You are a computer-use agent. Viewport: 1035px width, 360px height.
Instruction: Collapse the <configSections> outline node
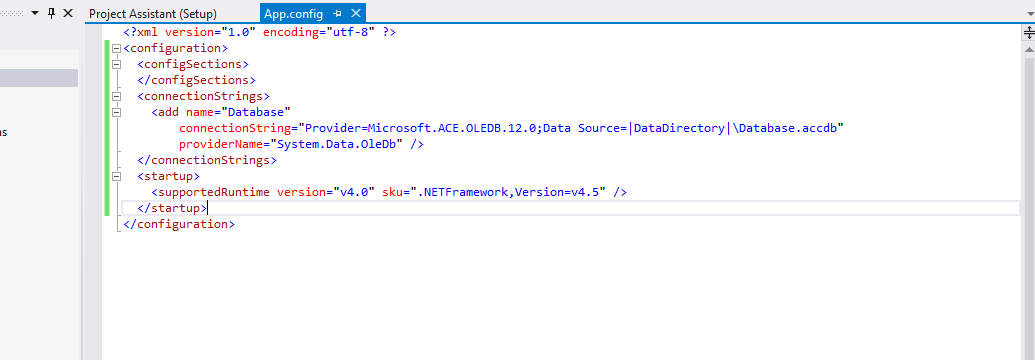[x=117, y=65]
